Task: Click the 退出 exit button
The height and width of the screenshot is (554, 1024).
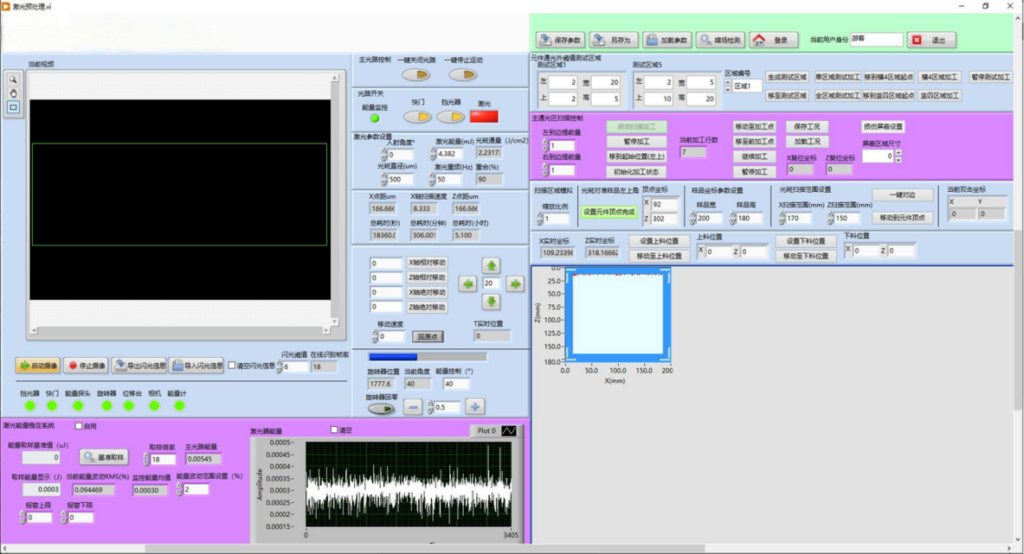Action: 933,40
